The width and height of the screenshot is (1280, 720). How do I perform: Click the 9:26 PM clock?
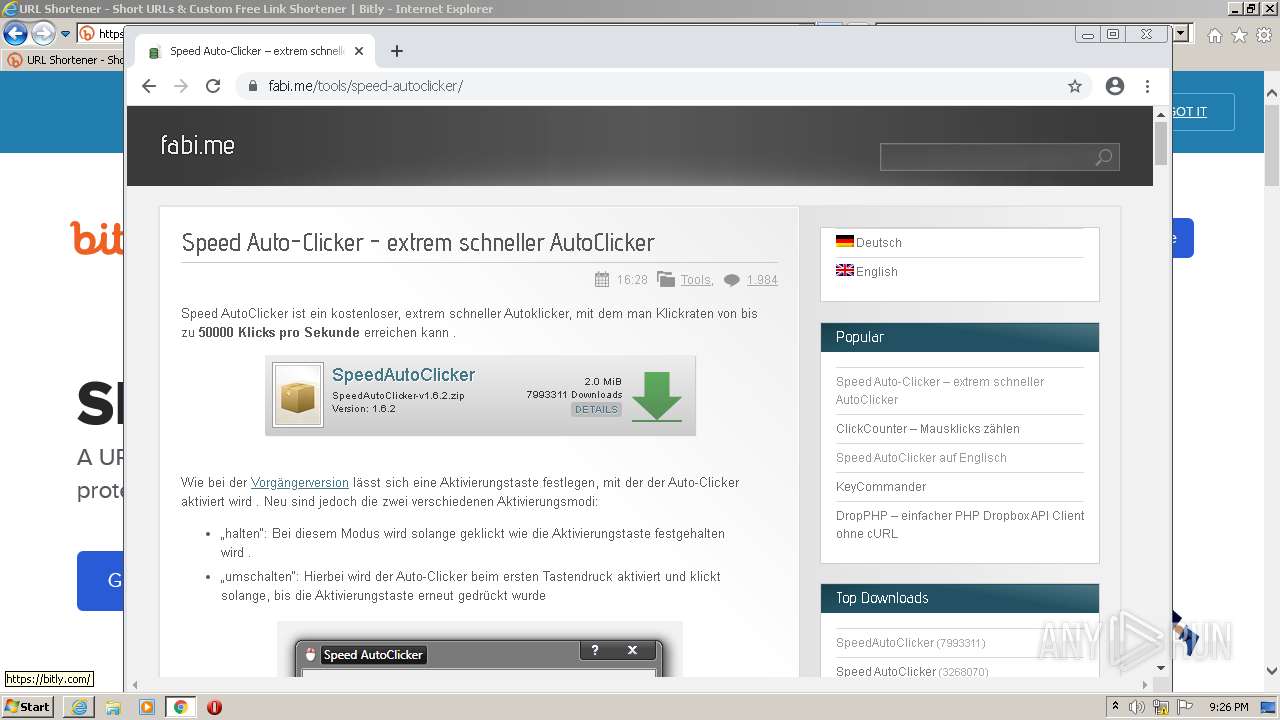(x=1228, y=707)
